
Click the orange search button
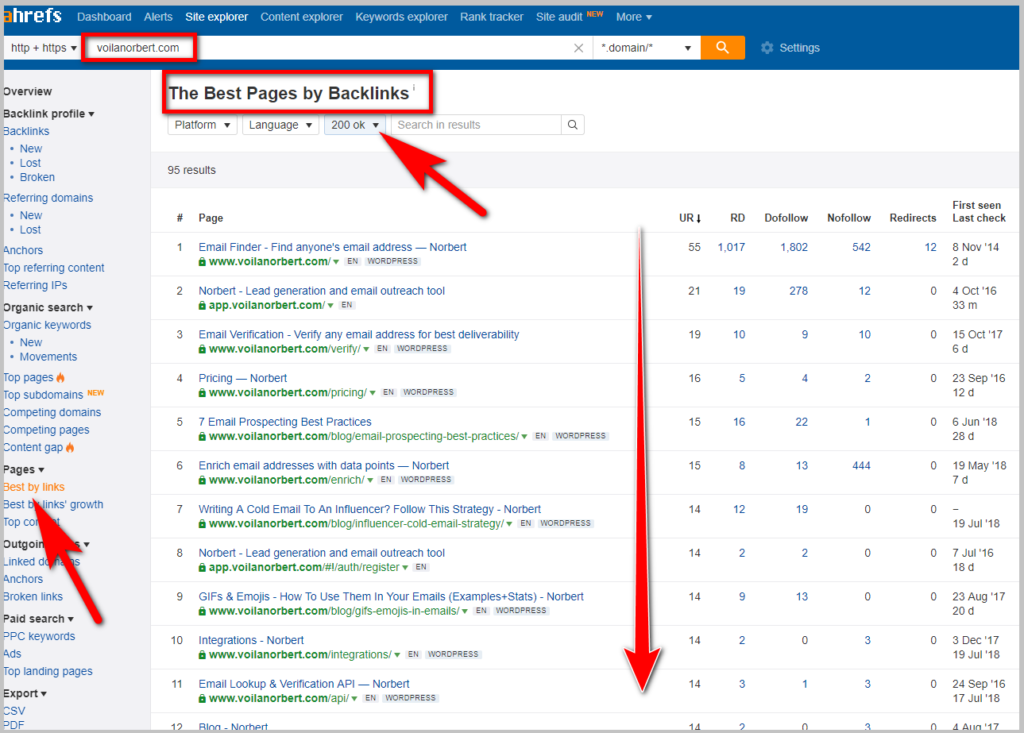(722, 48)
